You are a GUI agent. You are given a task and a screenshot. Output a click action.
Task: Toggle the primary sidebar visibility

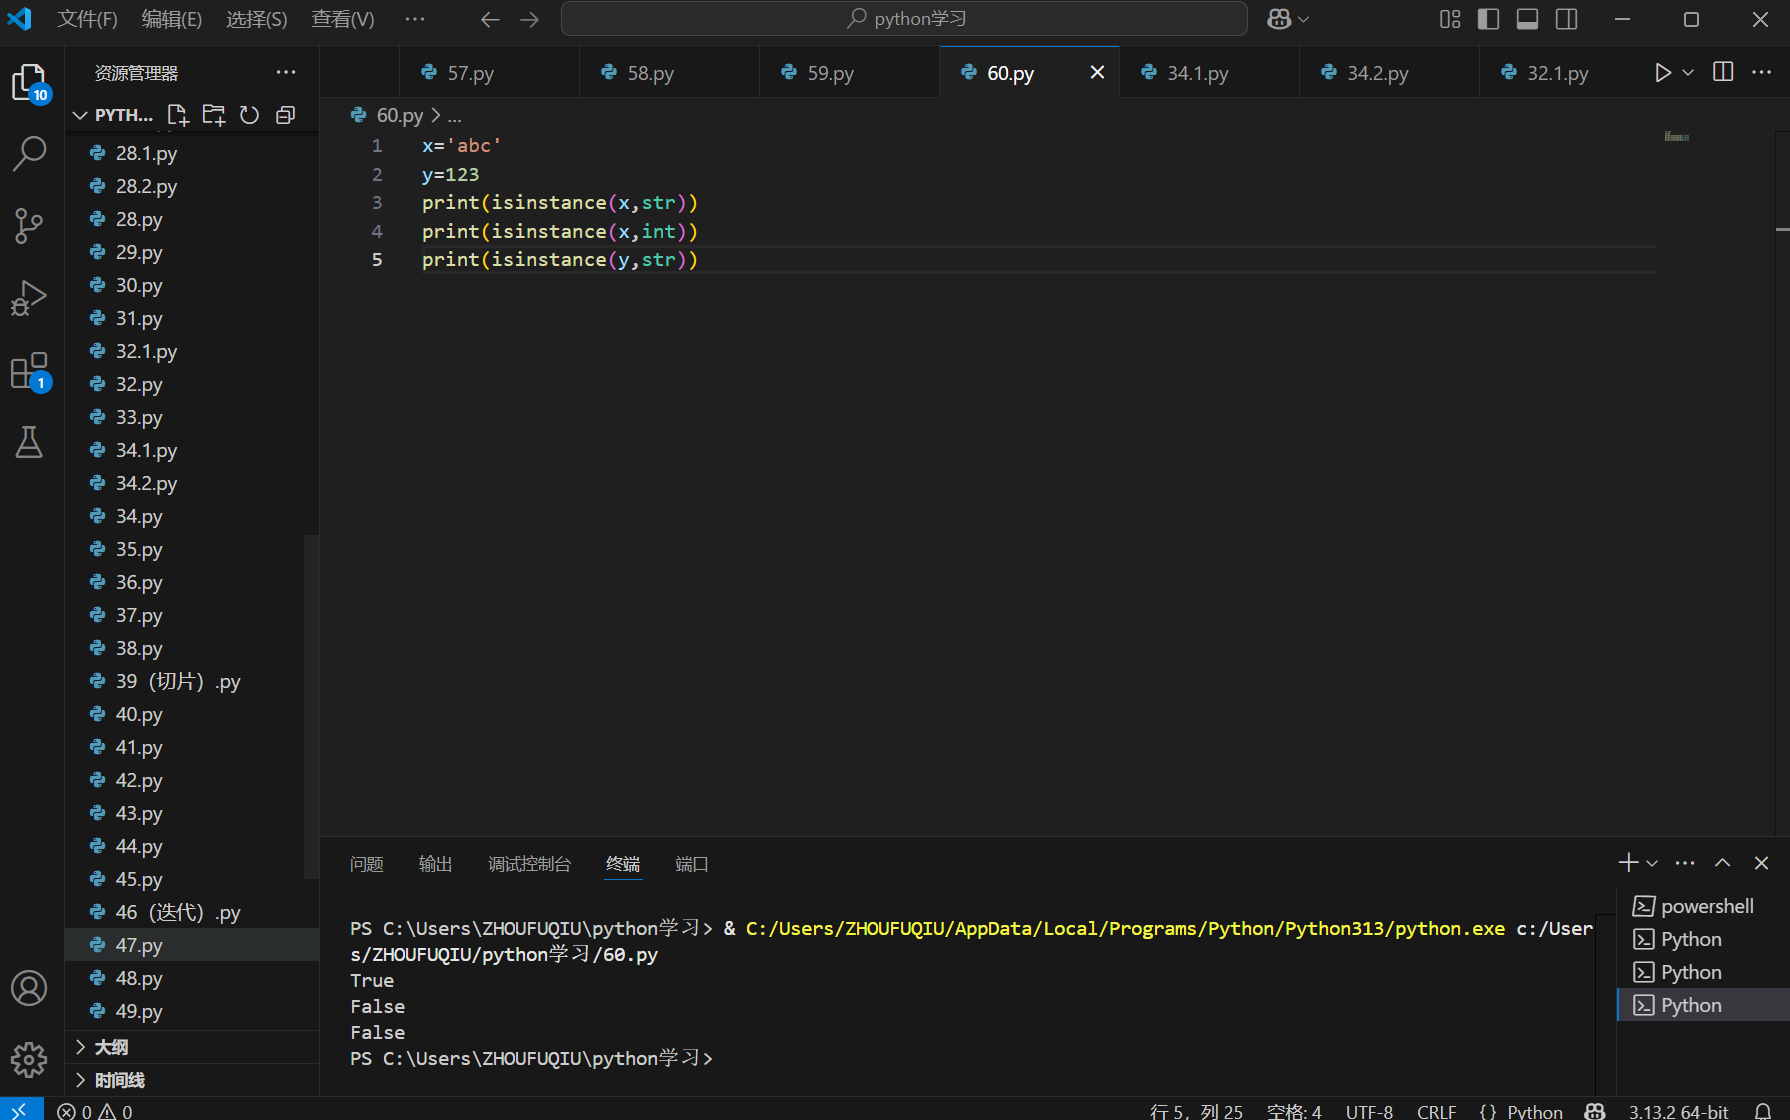(1488, 19)
